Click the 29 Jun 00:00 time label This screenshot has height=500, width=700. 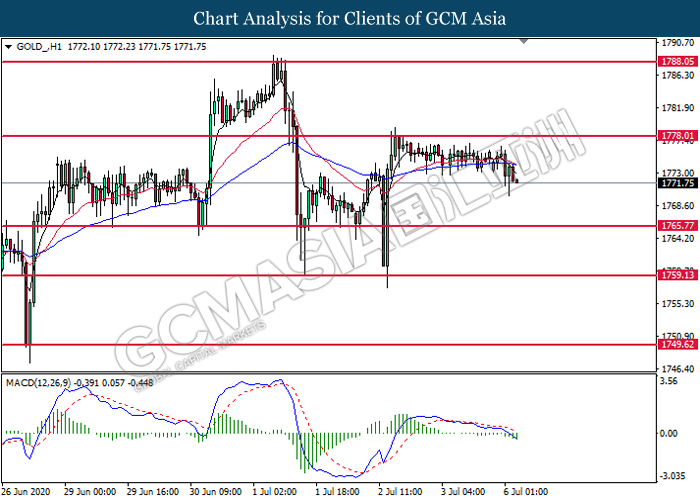tap(90, 492)
